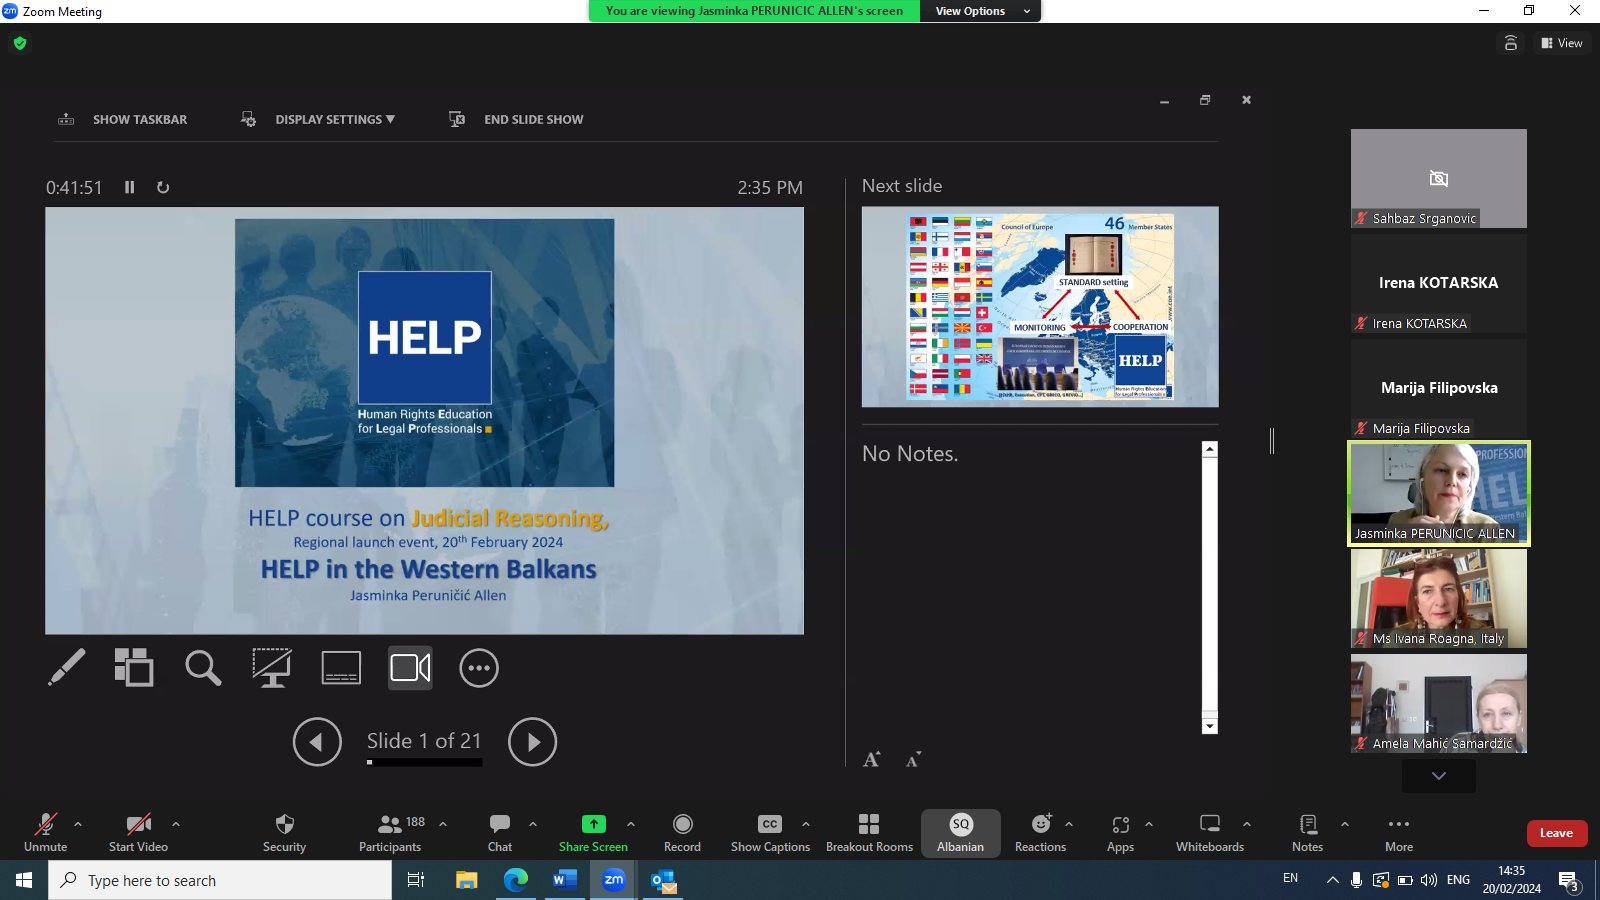This screenshot has width=1600, height=900.
Task: Open the View Options dropdown
Action: click(981, 11)
